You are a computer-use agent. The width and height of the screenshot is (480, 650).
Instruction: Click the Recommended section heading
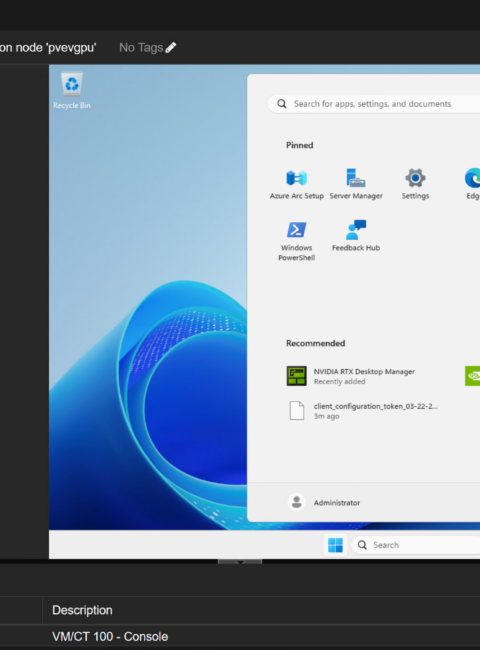315,343
